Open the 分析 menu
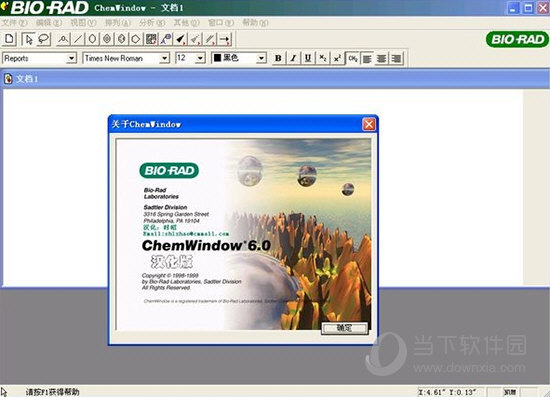 152,23
